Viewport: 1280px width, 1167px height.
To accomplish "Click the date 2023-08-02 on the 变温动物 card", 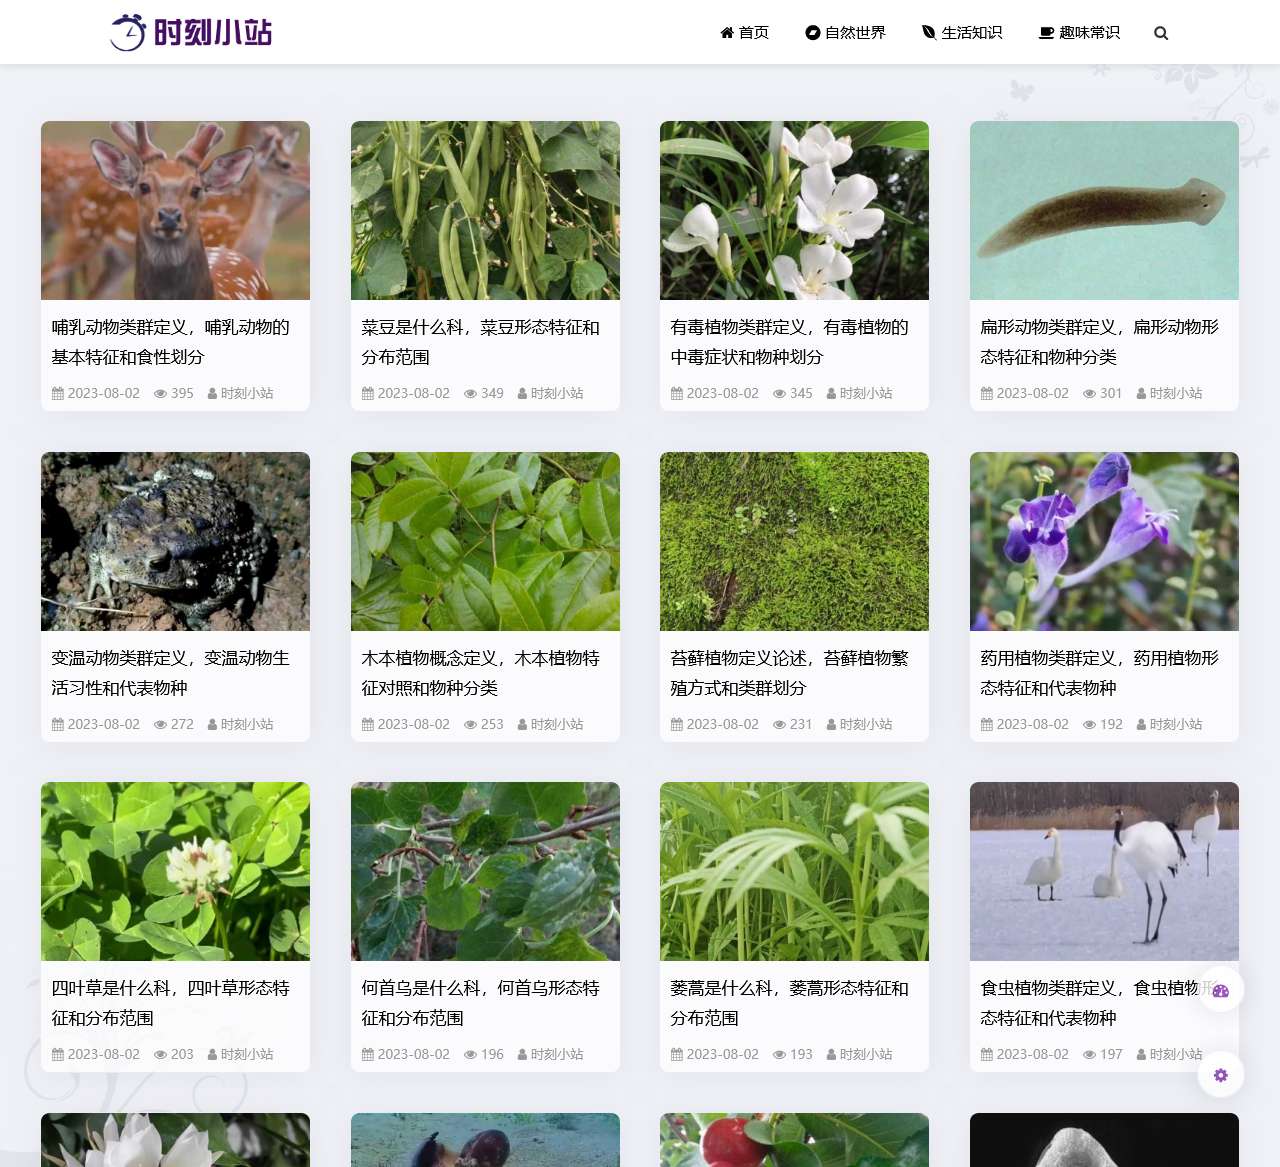I will click(104, 725).
